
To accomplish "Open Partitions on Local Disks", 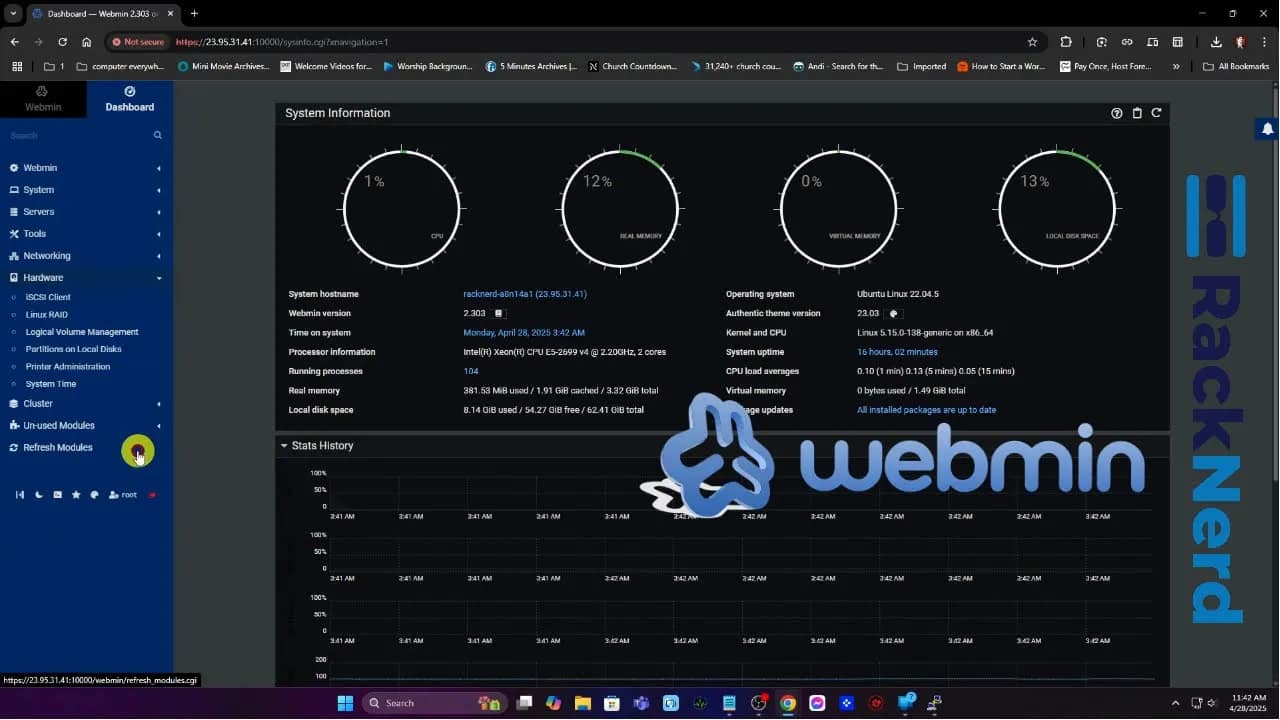I will click(x=73, y=349).
